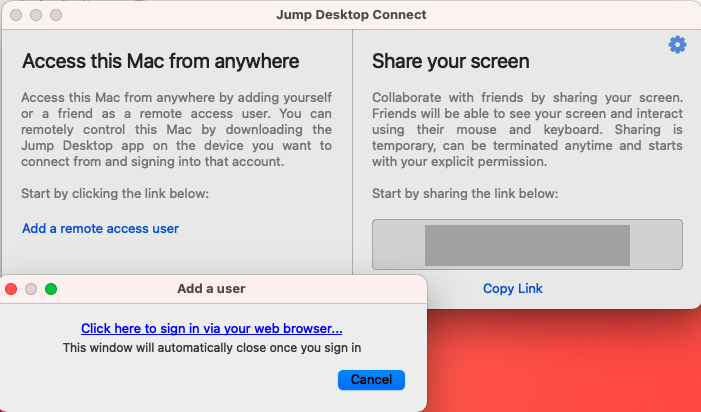701x412 pixels.
Task: Cancel the Add a user dialog
Action: pyautogui.click(x=371, y=380)
